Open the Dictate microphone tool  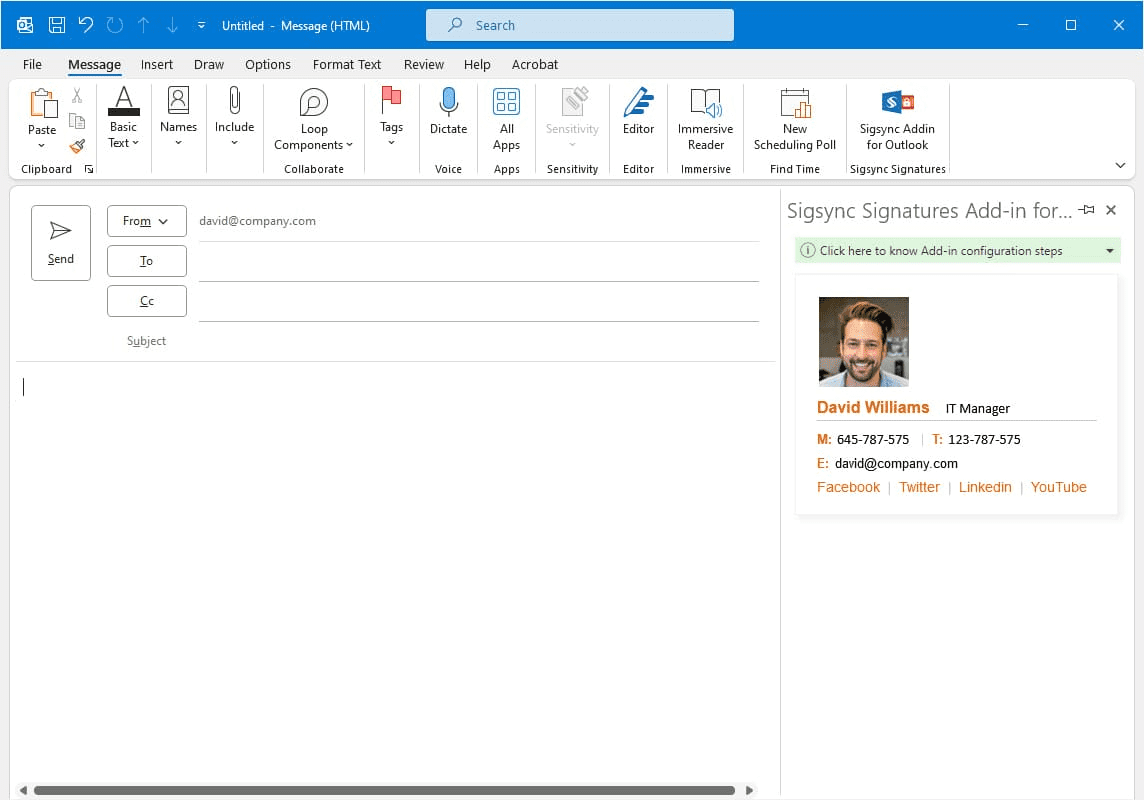[448, 112]
